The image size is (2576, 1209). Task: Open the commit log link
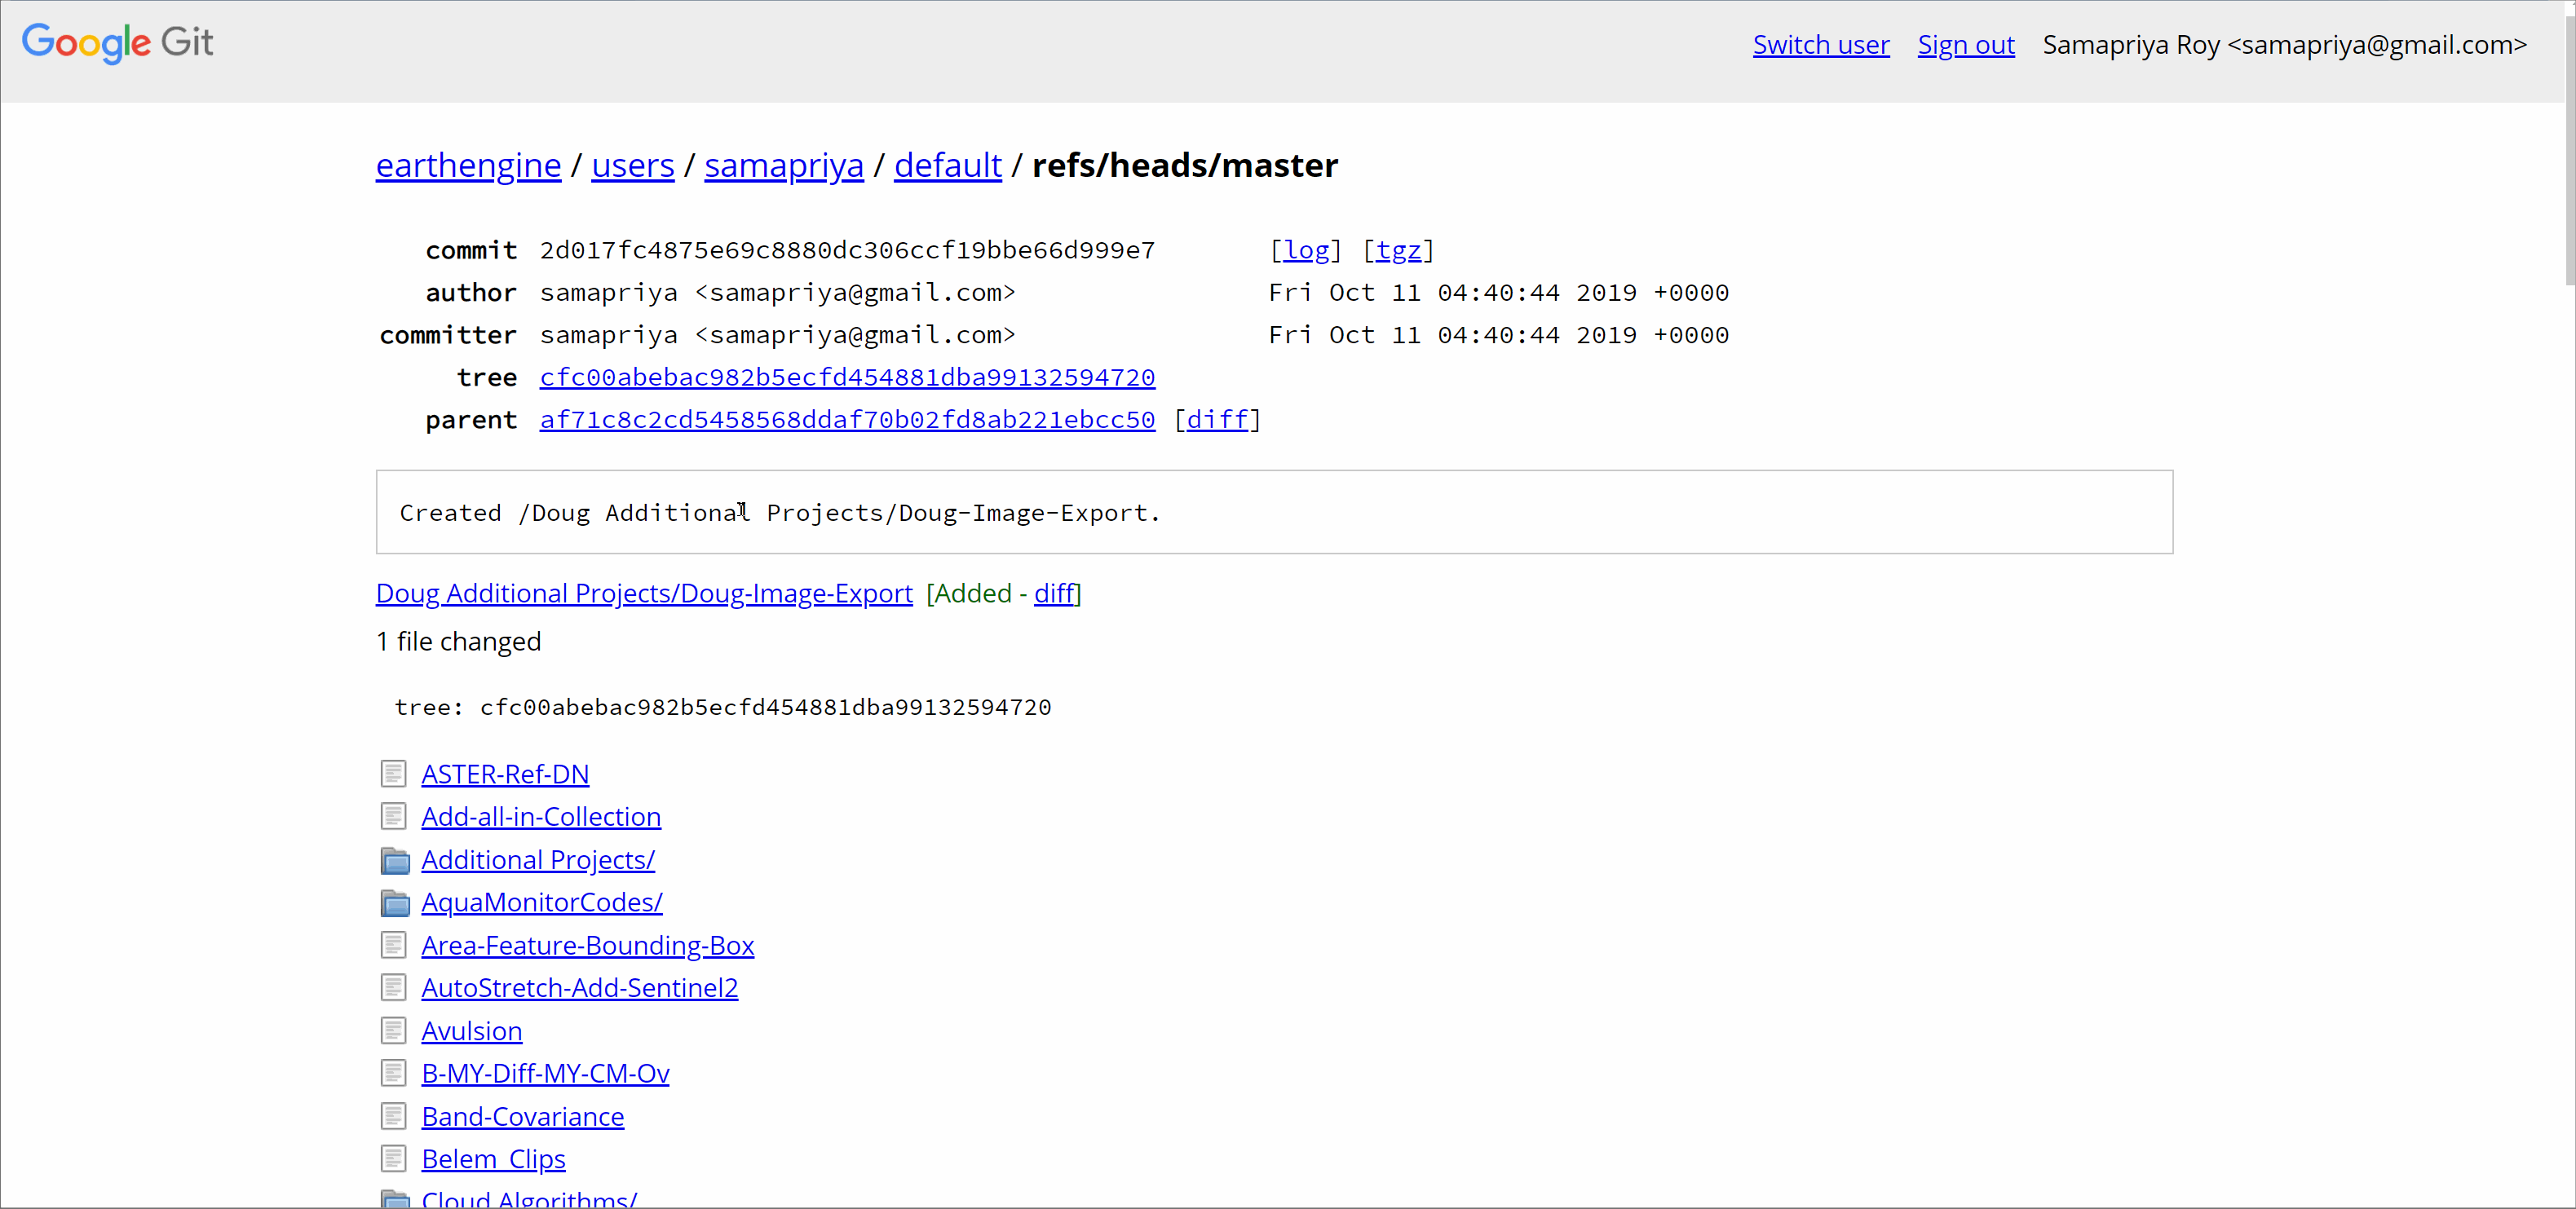pos(1306,250)
